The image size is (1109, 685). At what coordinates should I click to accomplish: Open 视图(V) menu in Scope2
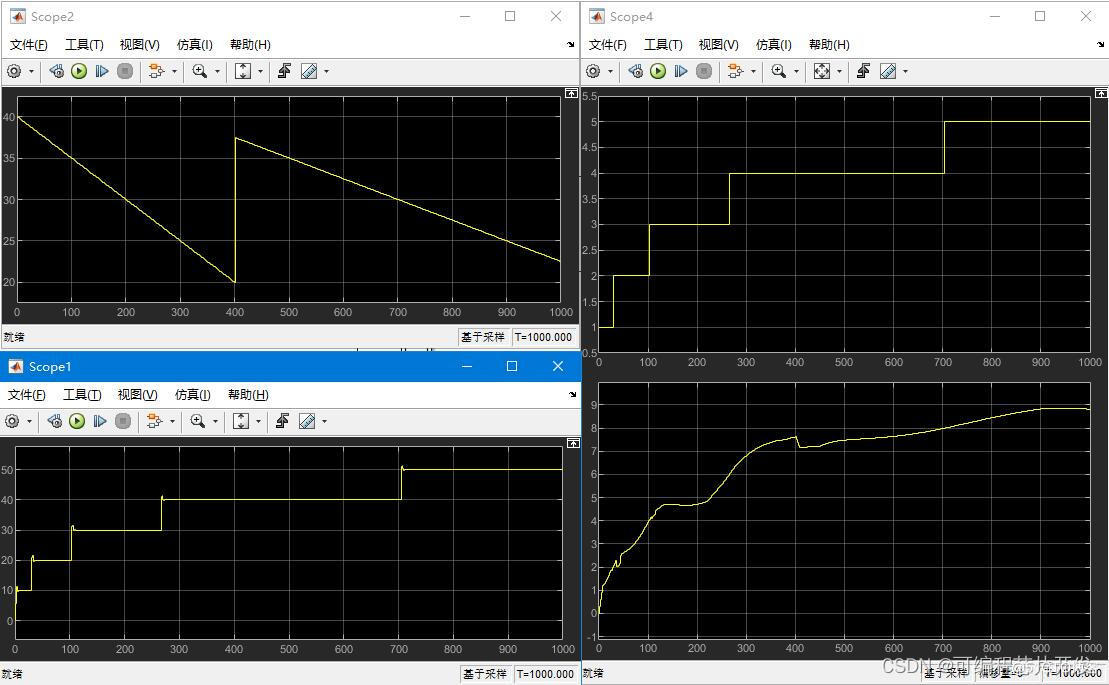(x=139, y=45)
